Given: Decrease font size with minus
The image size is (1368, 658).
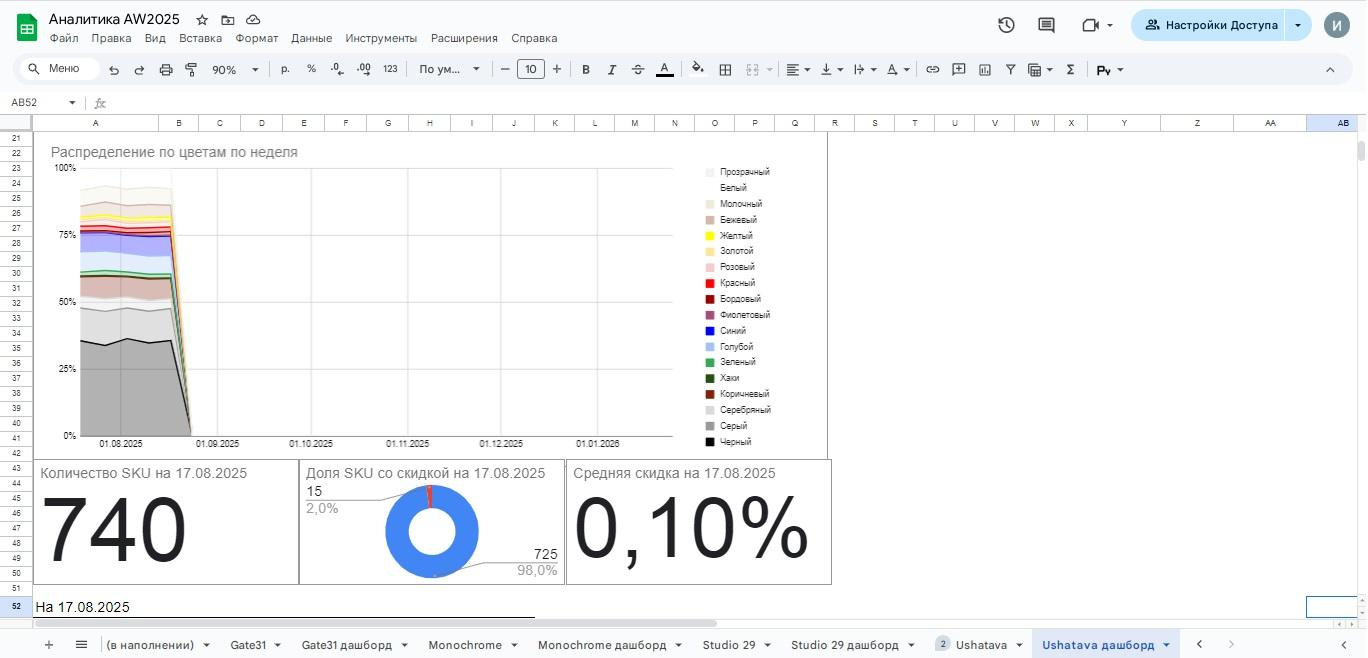Looking at the screenshot, I should pos(505,69).
